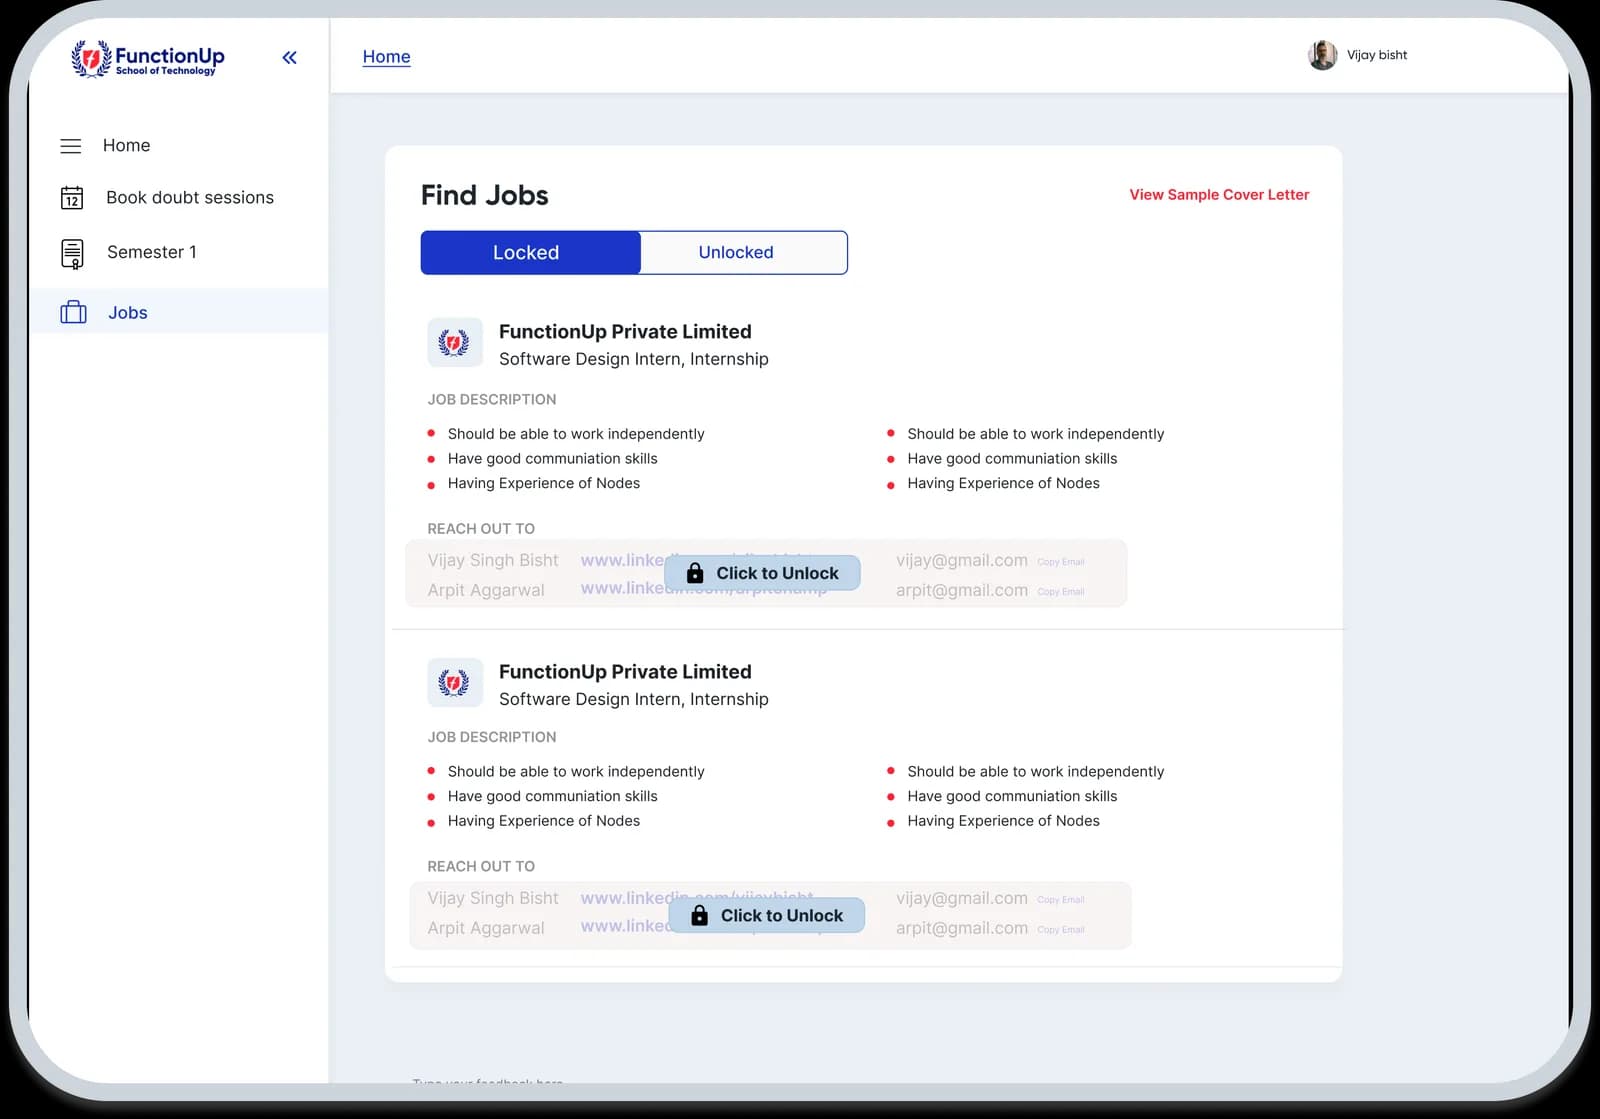Click Vijay Singh Bisht in the second listing

tap(493, 899)
